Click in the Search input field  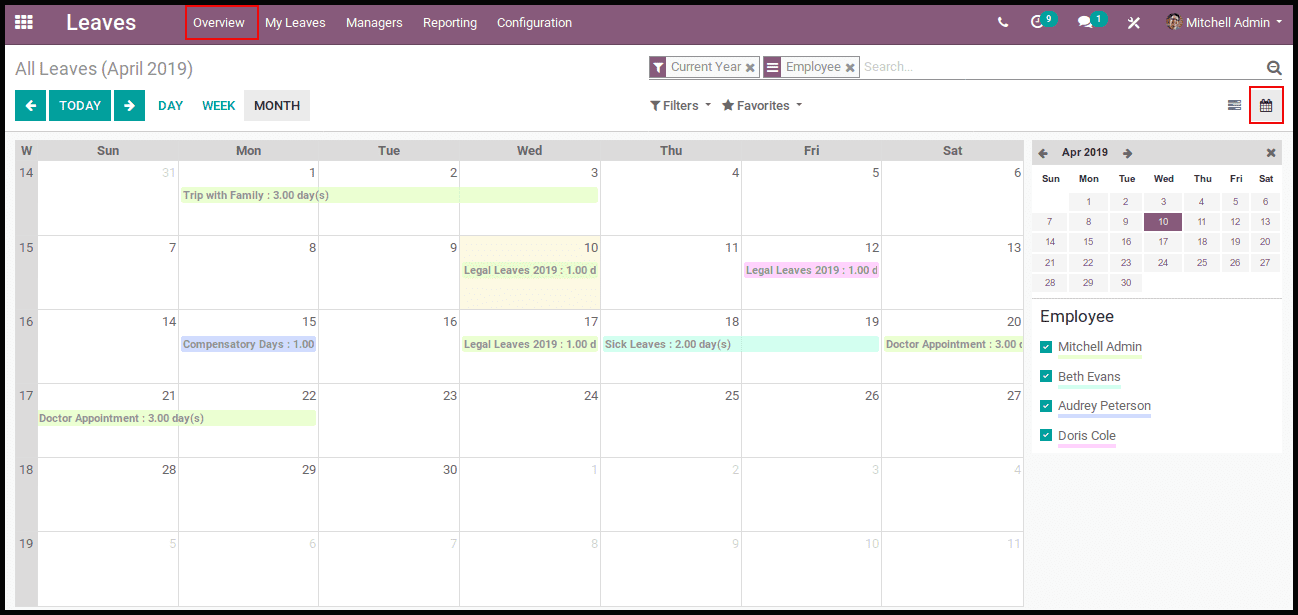click(x=1060, y=67)
